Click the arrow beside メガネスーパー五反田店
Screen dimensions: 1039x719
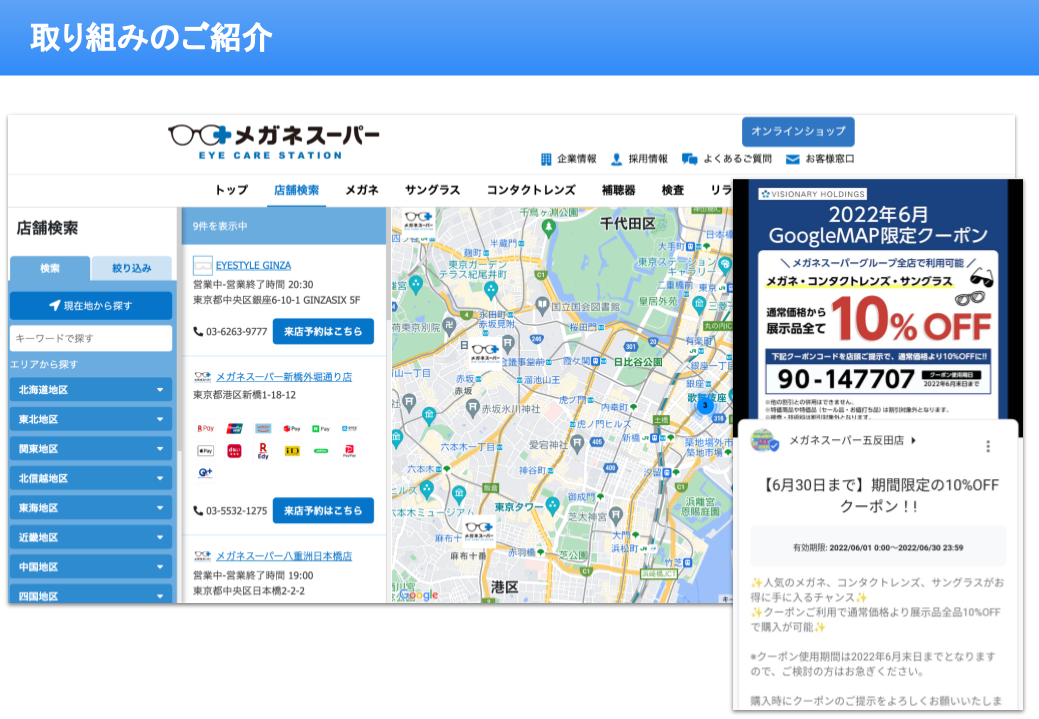(914, 440)
